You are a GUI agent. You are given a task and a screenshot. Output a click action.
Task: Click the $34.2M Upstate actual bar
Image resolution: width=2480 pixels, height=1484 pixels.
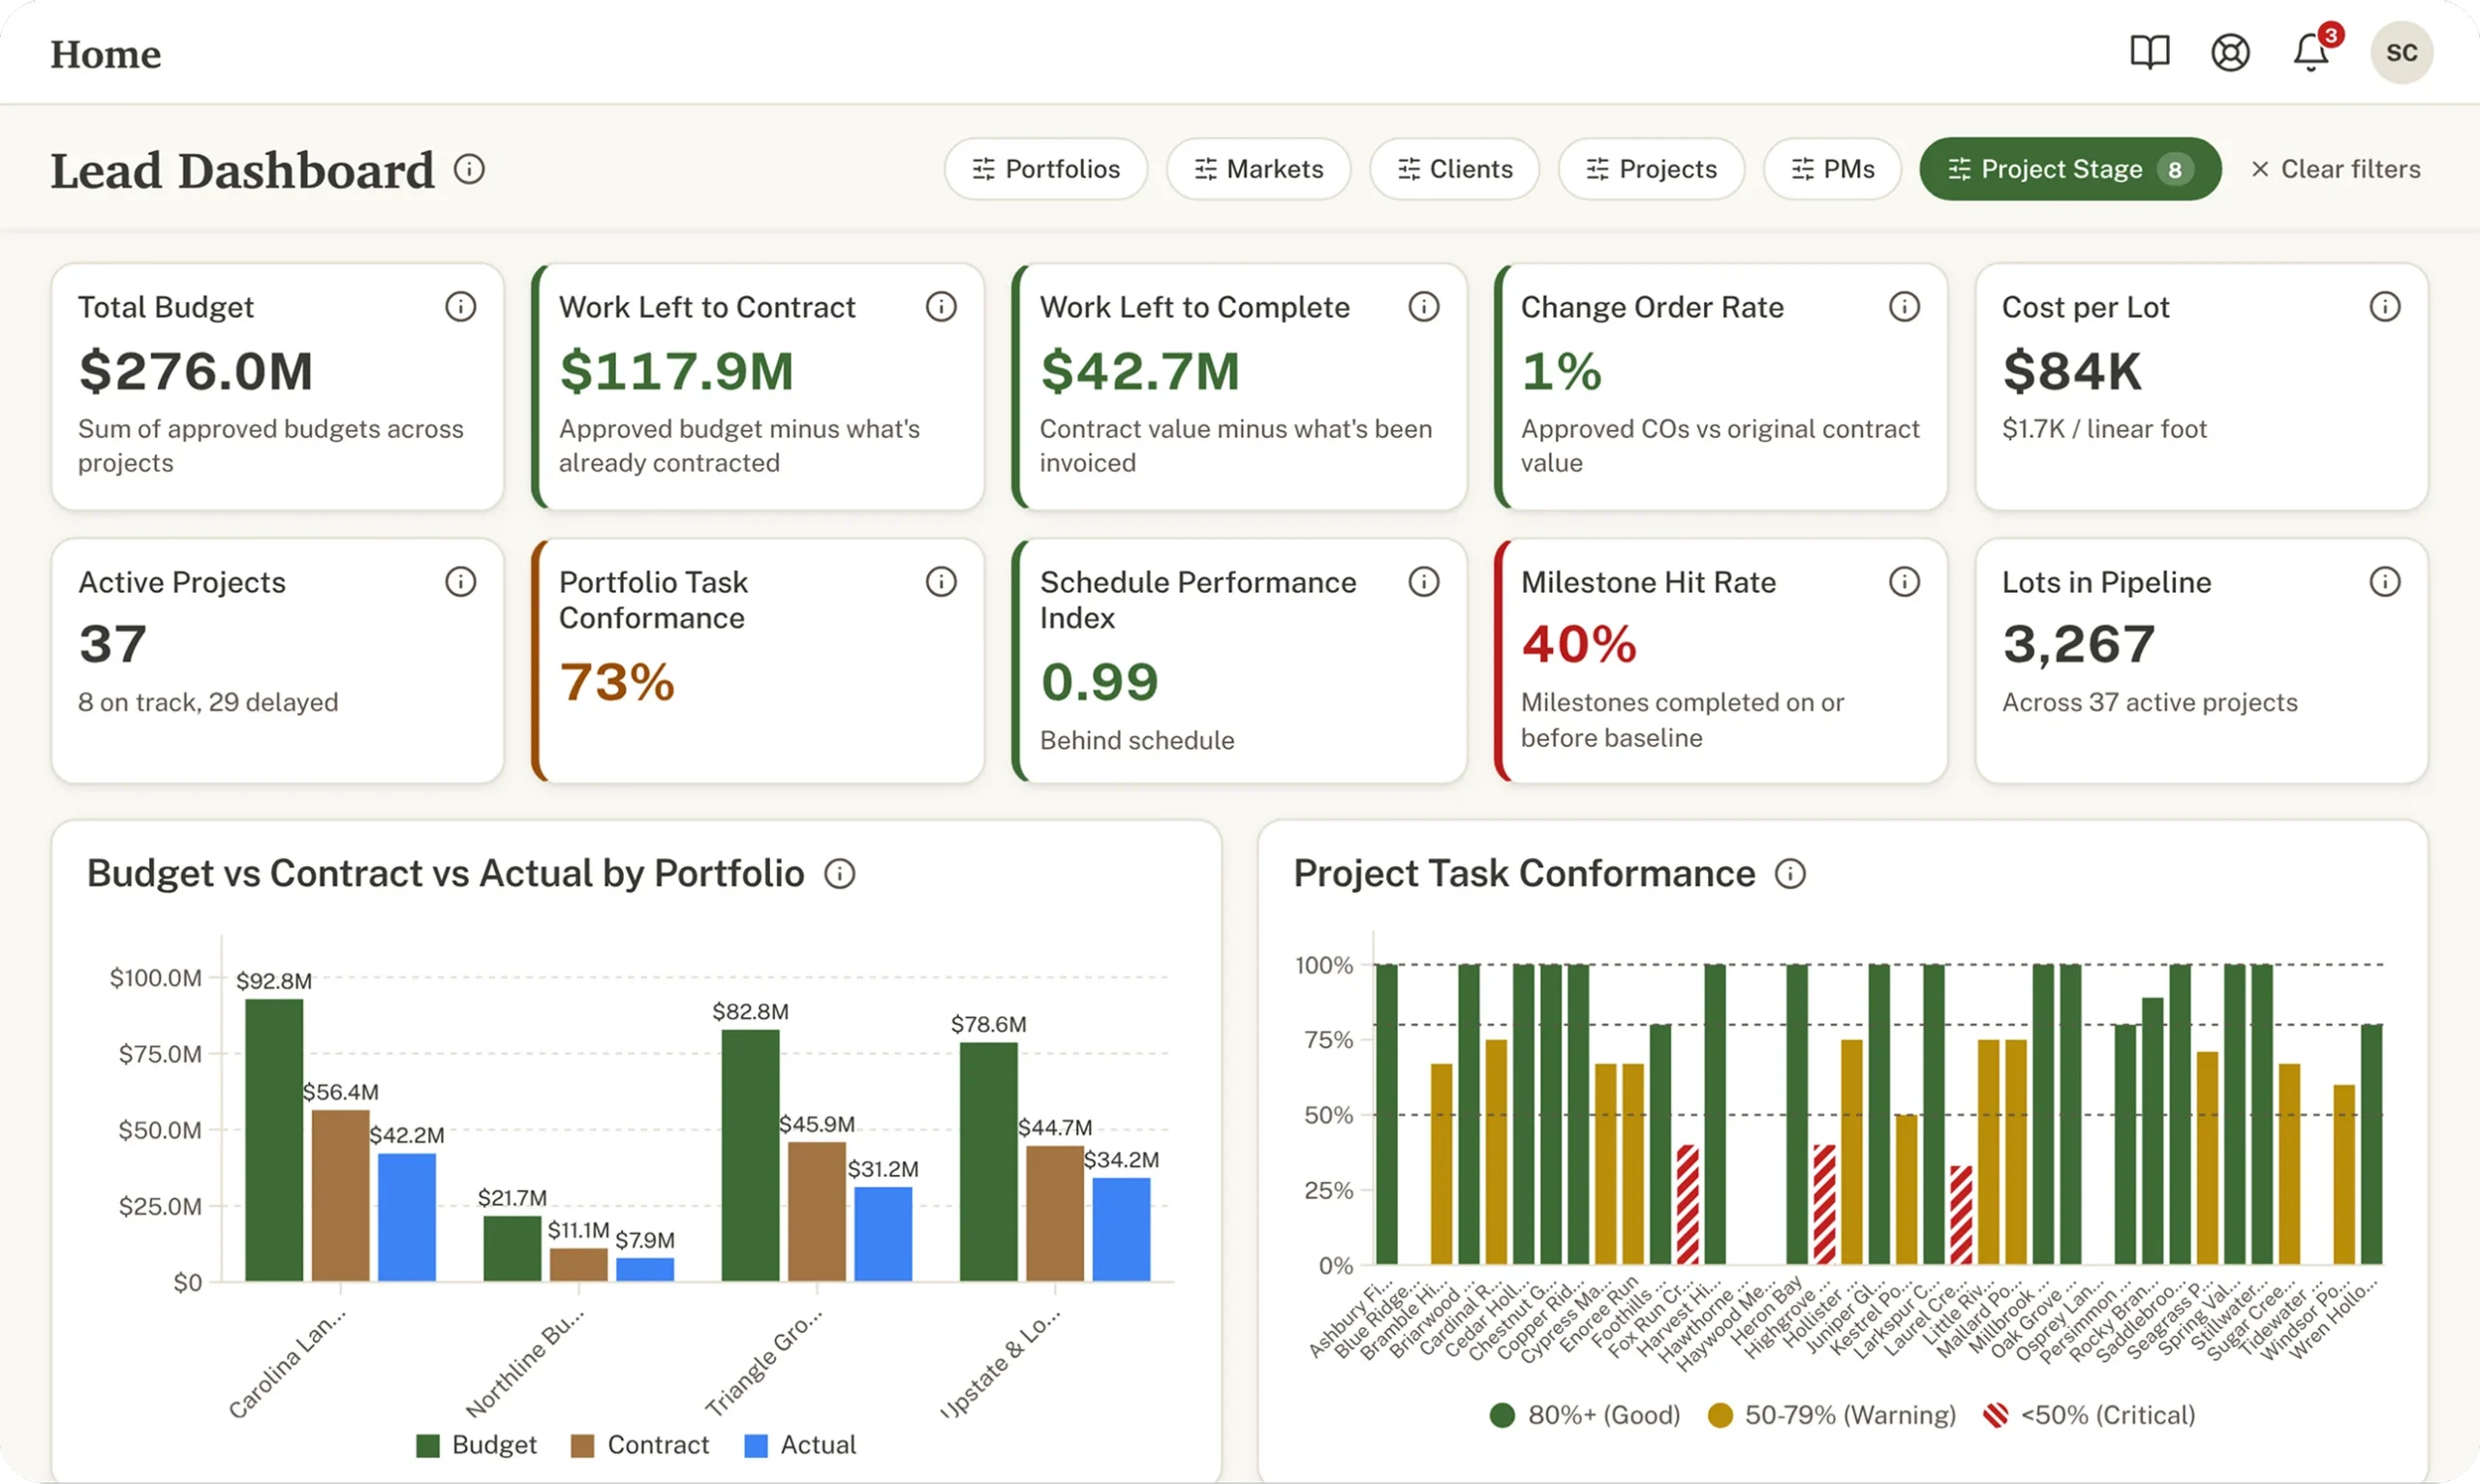tap(1121, 1229)
